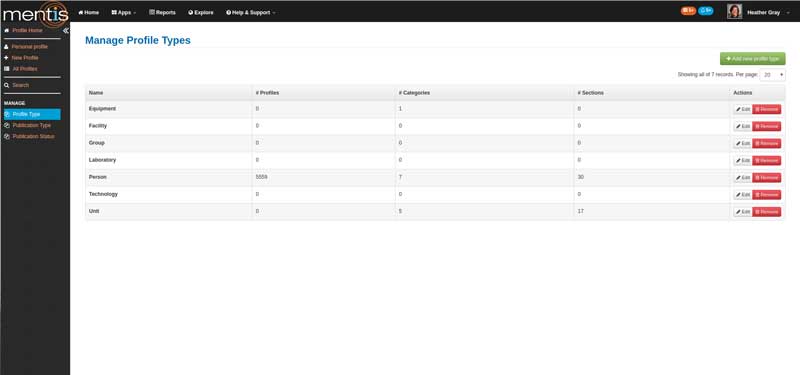Viewport: 800px width, 375px height.
Task: Click the Person categories value 7
Action: pos(401,177)
